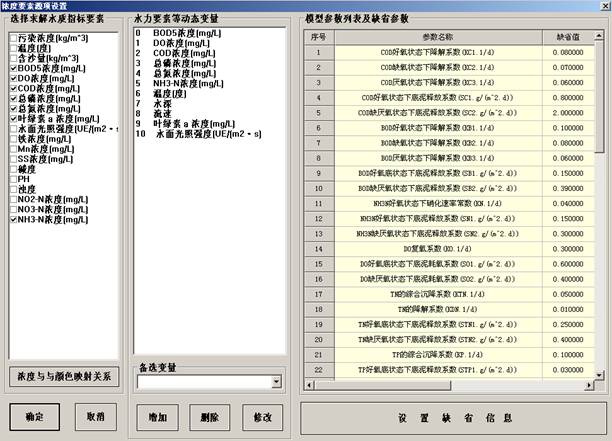Image resolution: width=612 pixels, height=441 pixels.
Task: Toggle the DO浓度[mg/L] checkbox
Action: (12, 76)
